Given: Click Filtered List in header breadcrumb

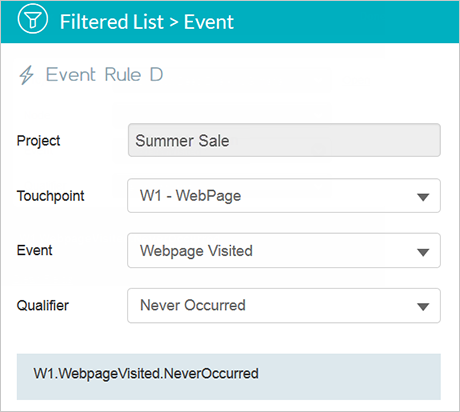Looking at the screenshot, I should [112, 22].
